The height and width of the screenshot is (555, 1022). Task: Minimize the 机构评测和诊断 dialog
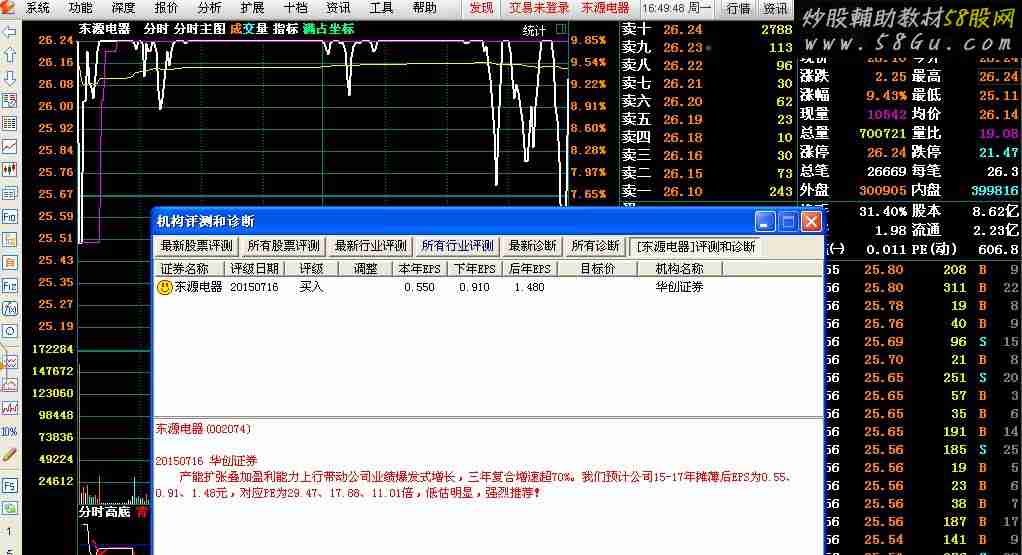pos(765,221)
